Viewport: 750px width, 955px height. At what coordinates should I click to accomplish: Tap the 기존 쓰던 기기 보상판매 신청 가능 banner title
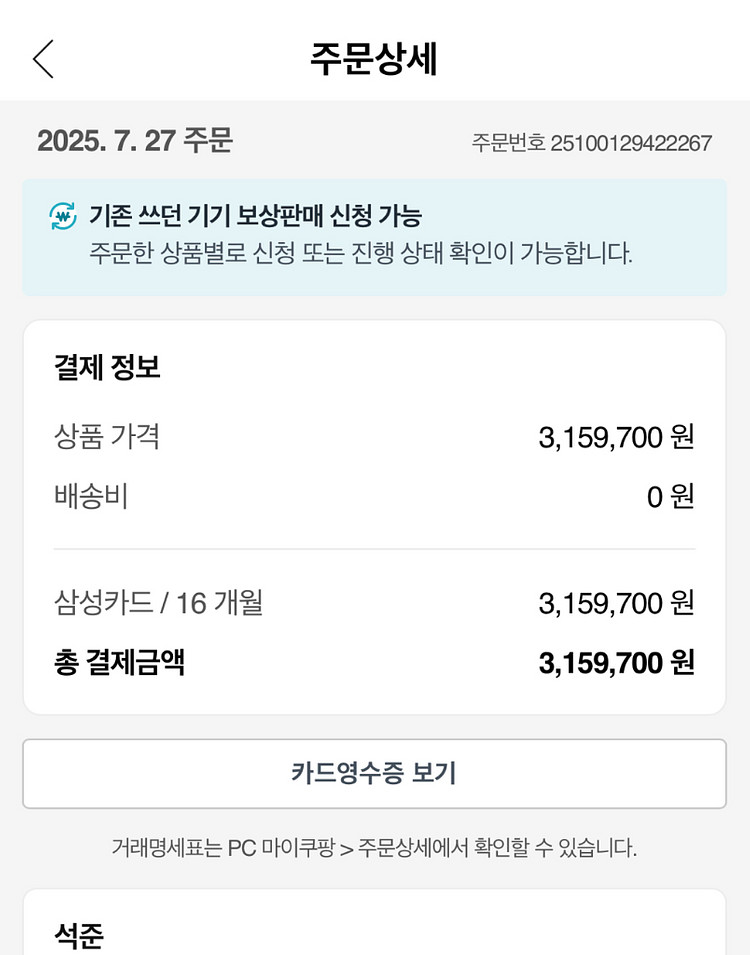coord(255,216)
